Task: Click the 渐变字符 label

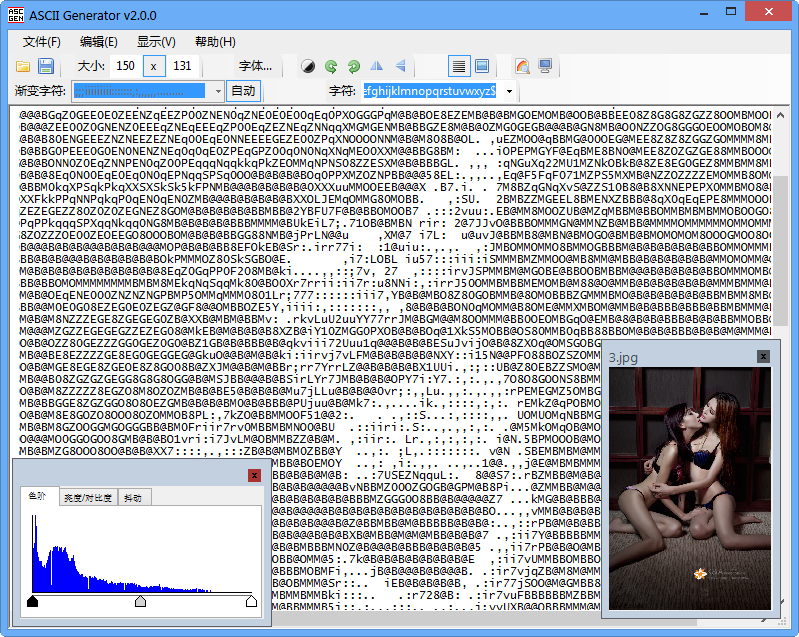Action: coord(40,91)
